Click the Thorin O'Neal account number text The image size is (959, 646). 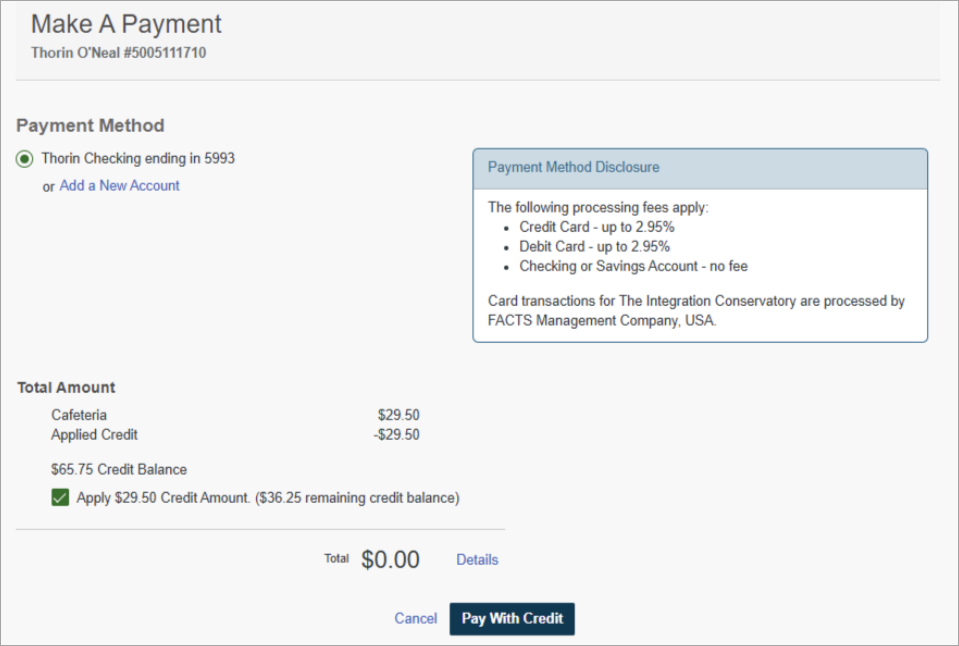pos(116,52)
